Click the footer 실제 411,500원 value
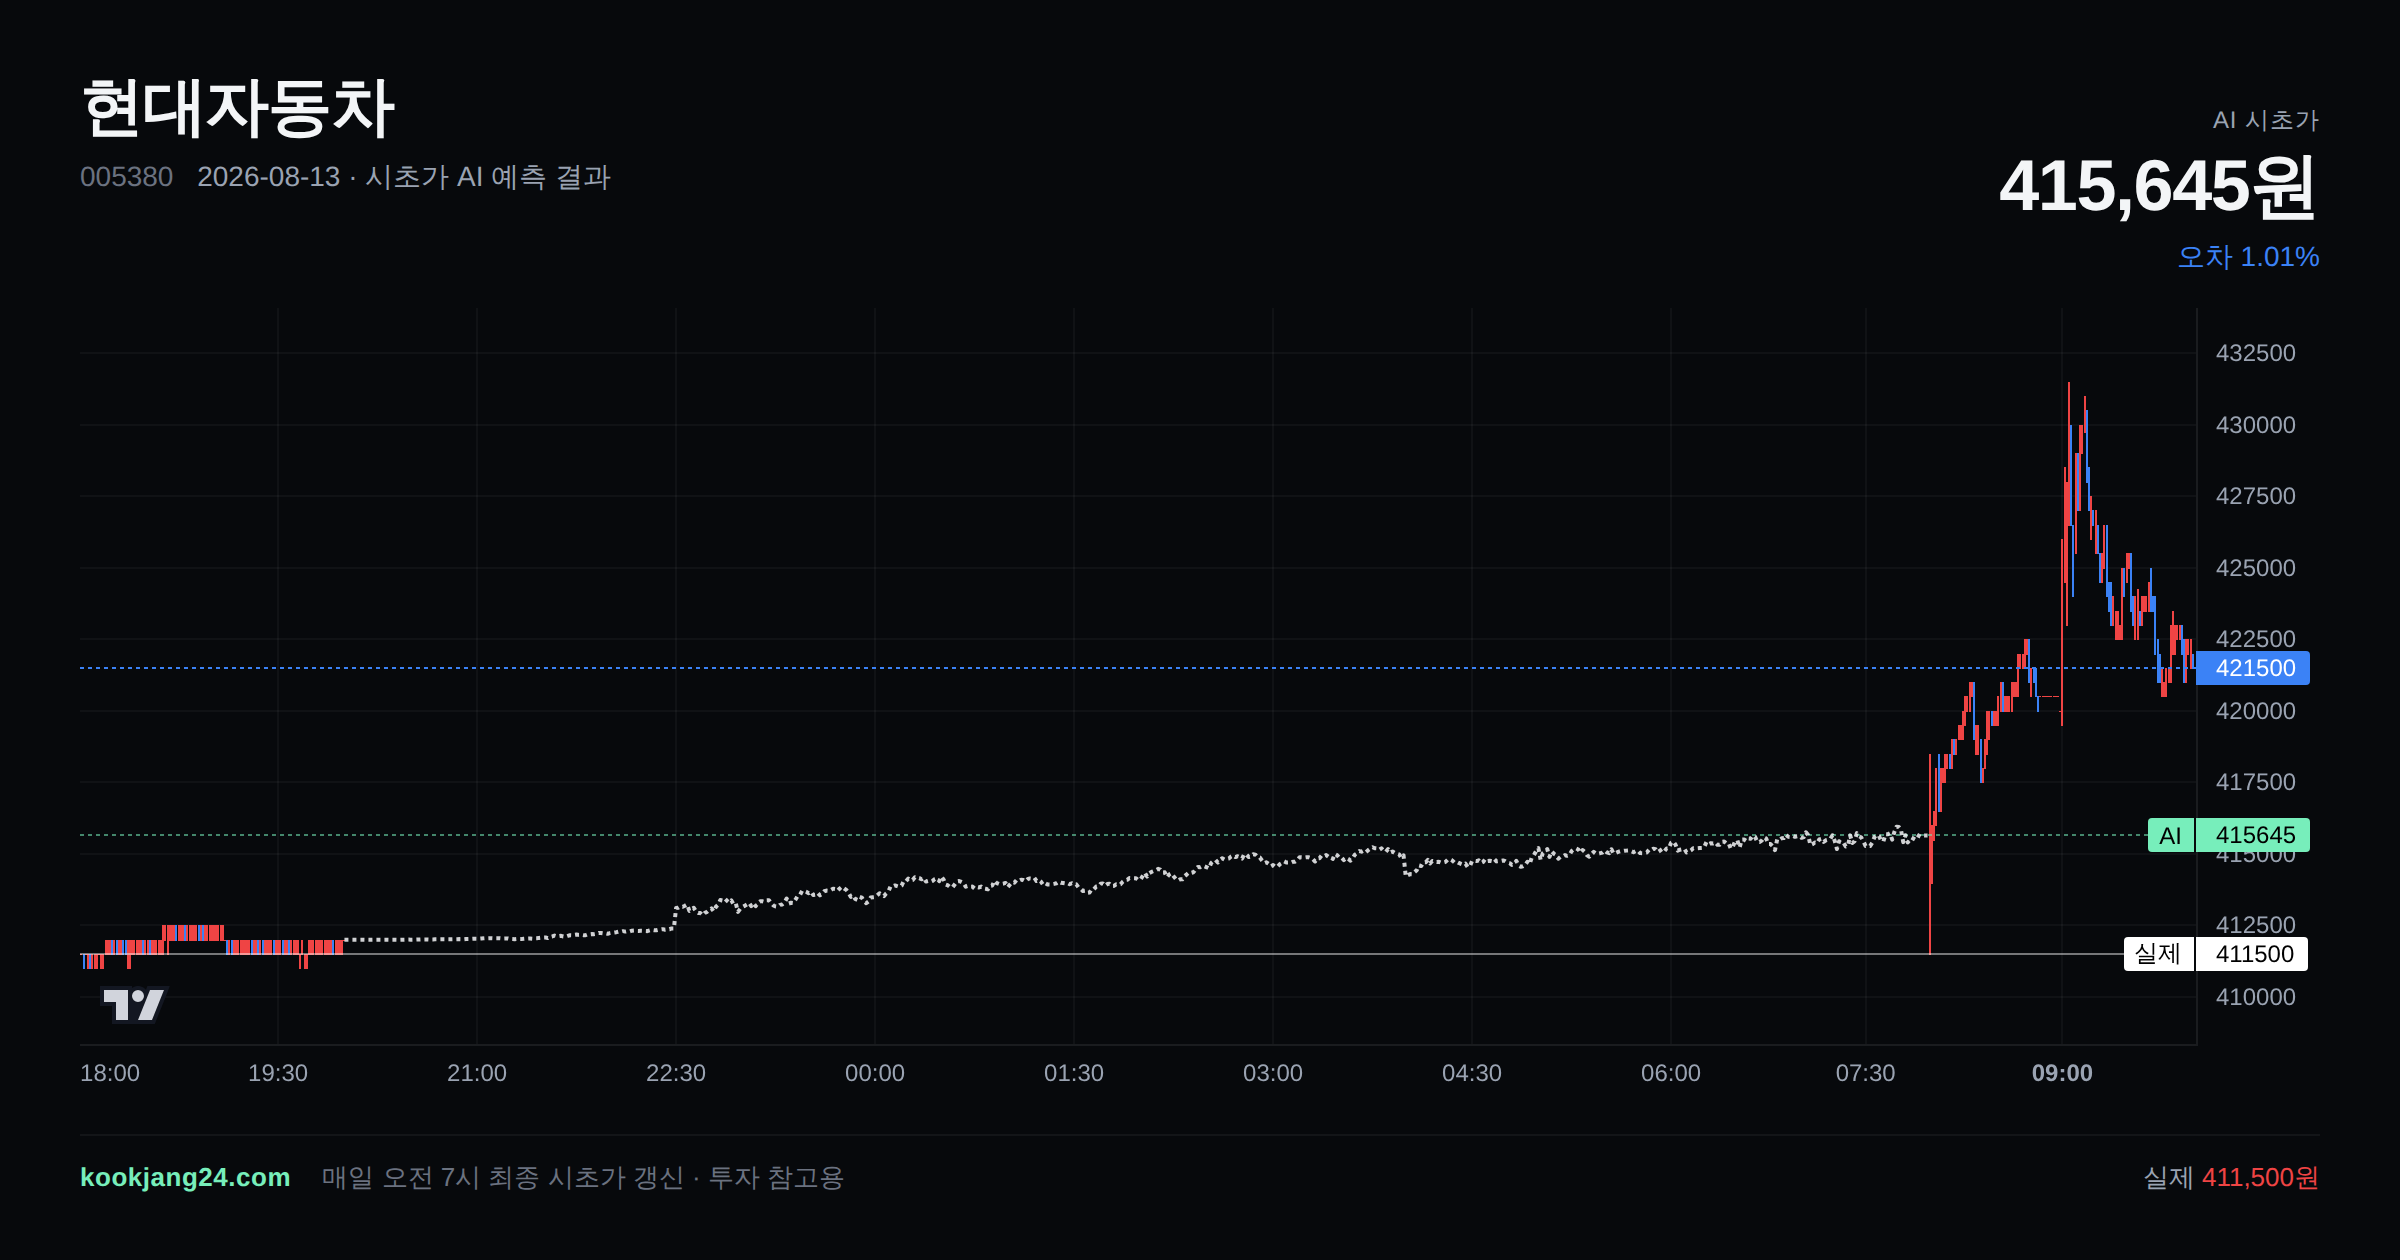Screen dimensions: 2400x1260 (2231, 1177)
